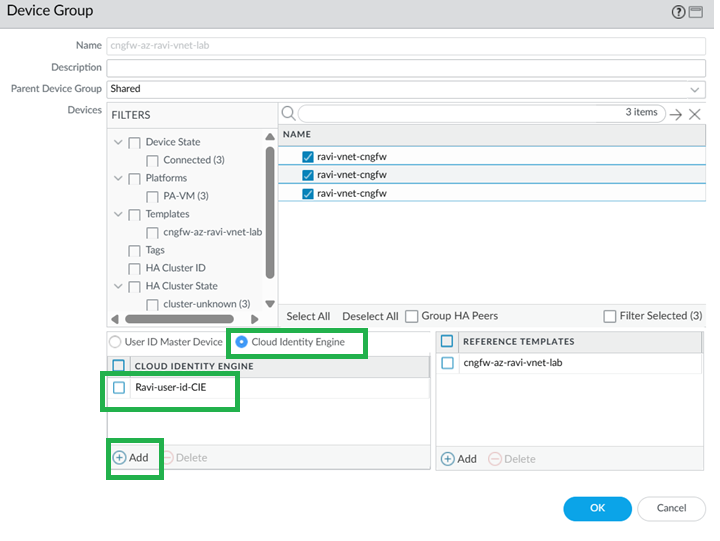Open the Parent Device Group dropdown

point(695,90)
